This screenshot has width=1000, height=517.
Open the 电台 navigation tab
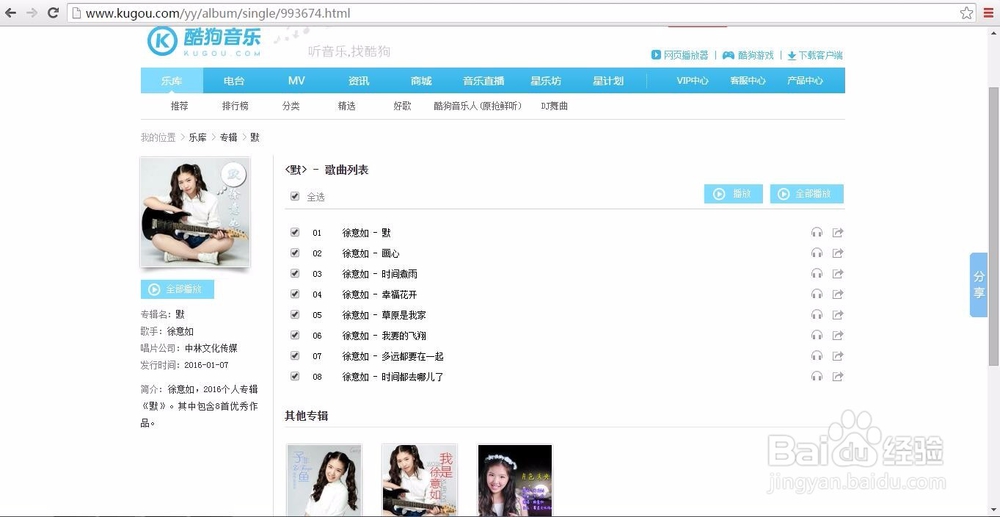(x=233, y=81)
